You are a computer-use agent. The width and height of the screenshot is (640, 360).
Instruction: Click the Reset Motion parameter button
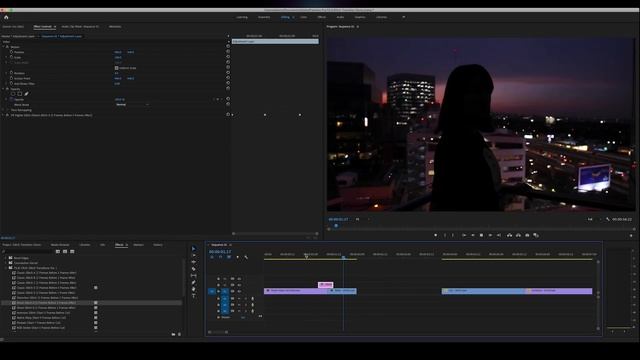[x=228, y=47]
